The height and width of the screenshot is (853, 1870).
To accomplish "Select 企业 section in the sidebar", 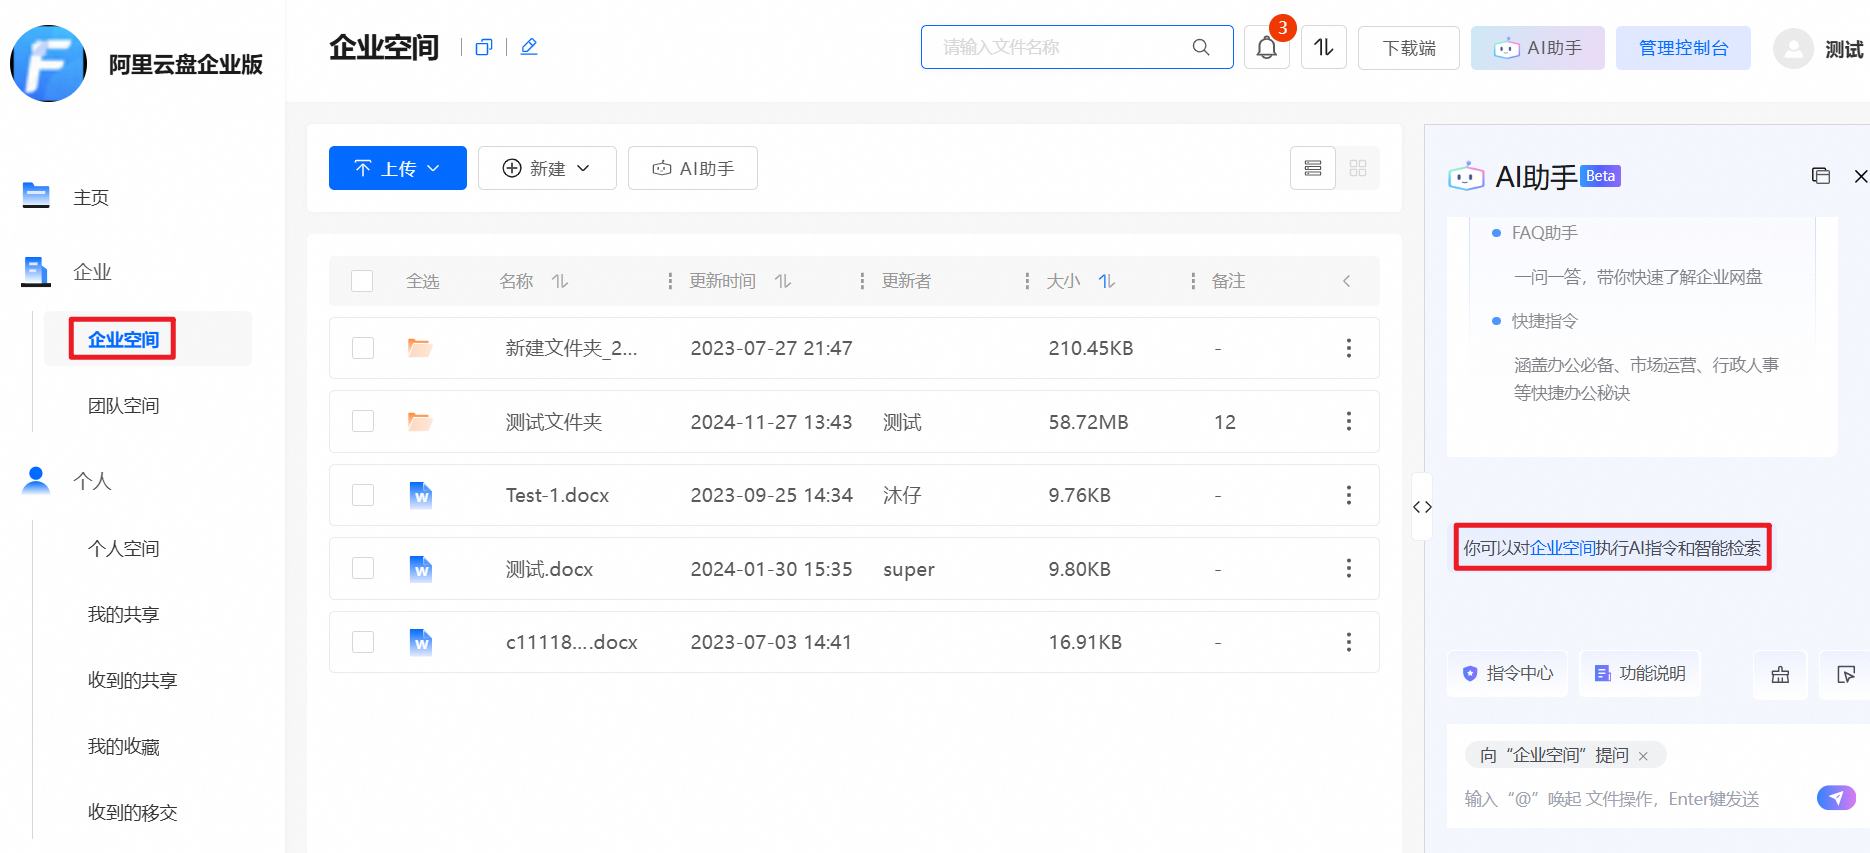I will point(92,272).
